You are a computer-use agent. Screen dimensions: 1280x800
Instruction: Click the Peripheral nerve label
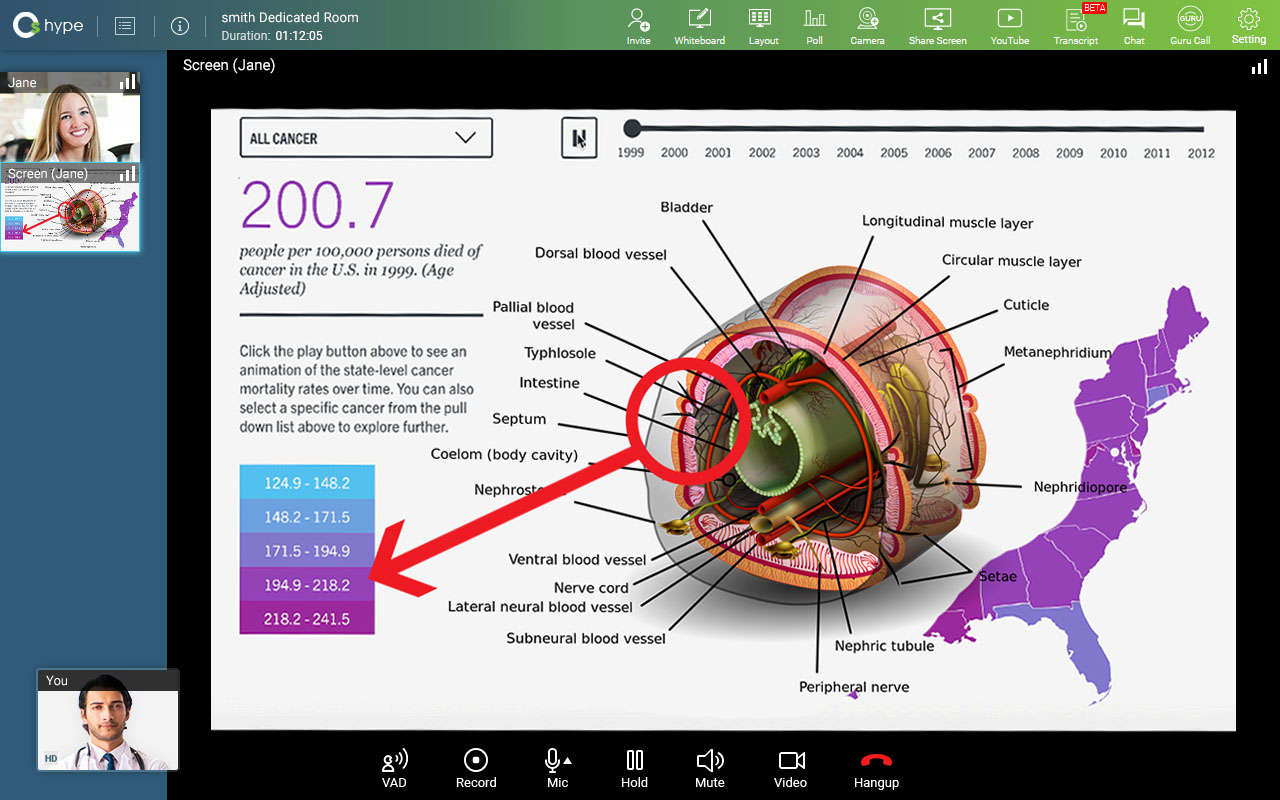[854, 687]
